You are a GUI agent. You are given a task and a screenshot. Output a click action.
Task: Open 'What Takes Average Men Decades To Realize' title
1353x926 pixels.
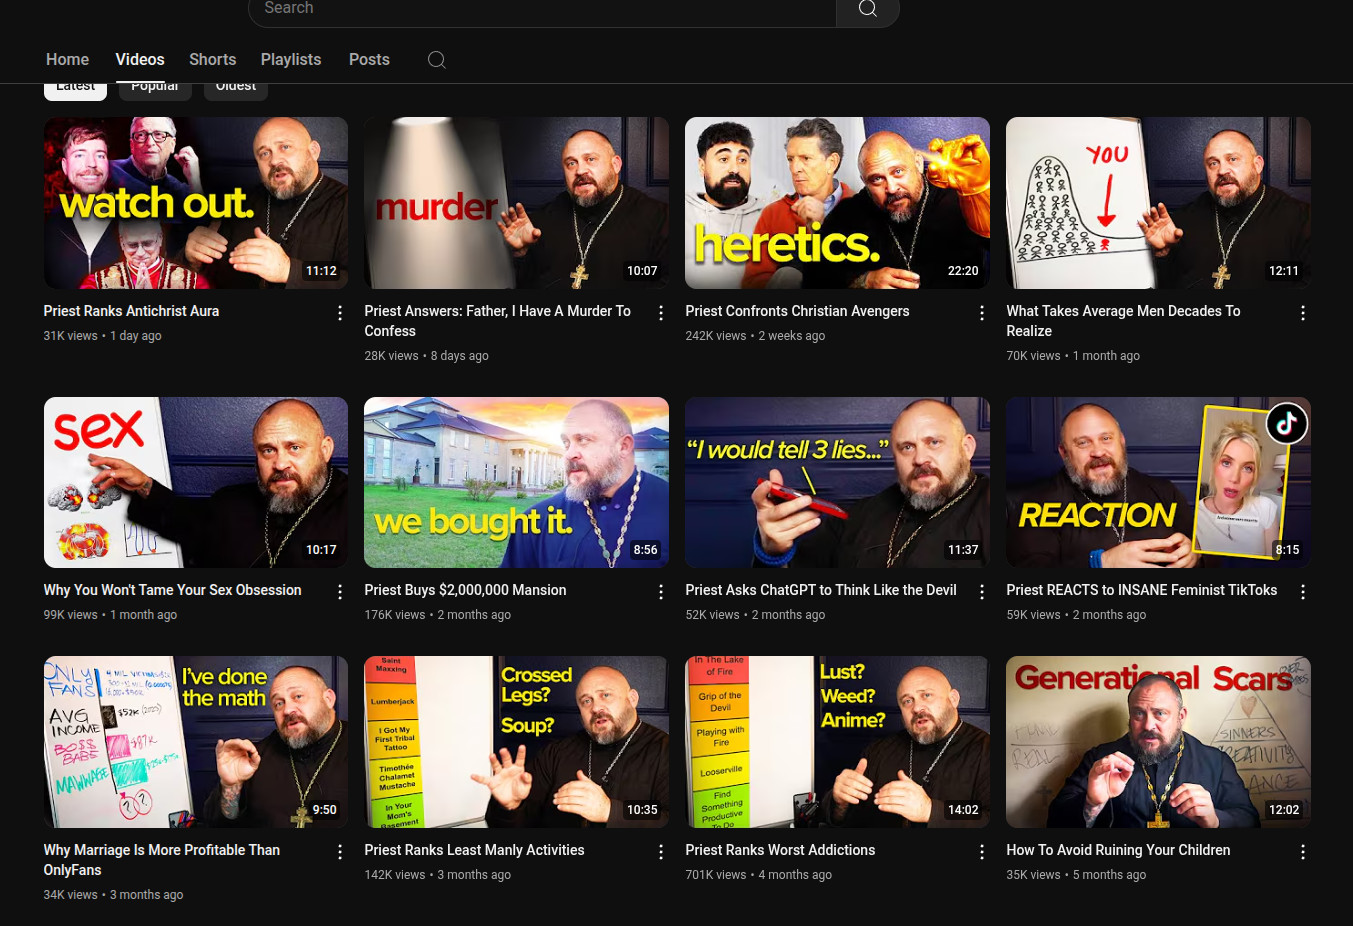(x=1123, y=321)
